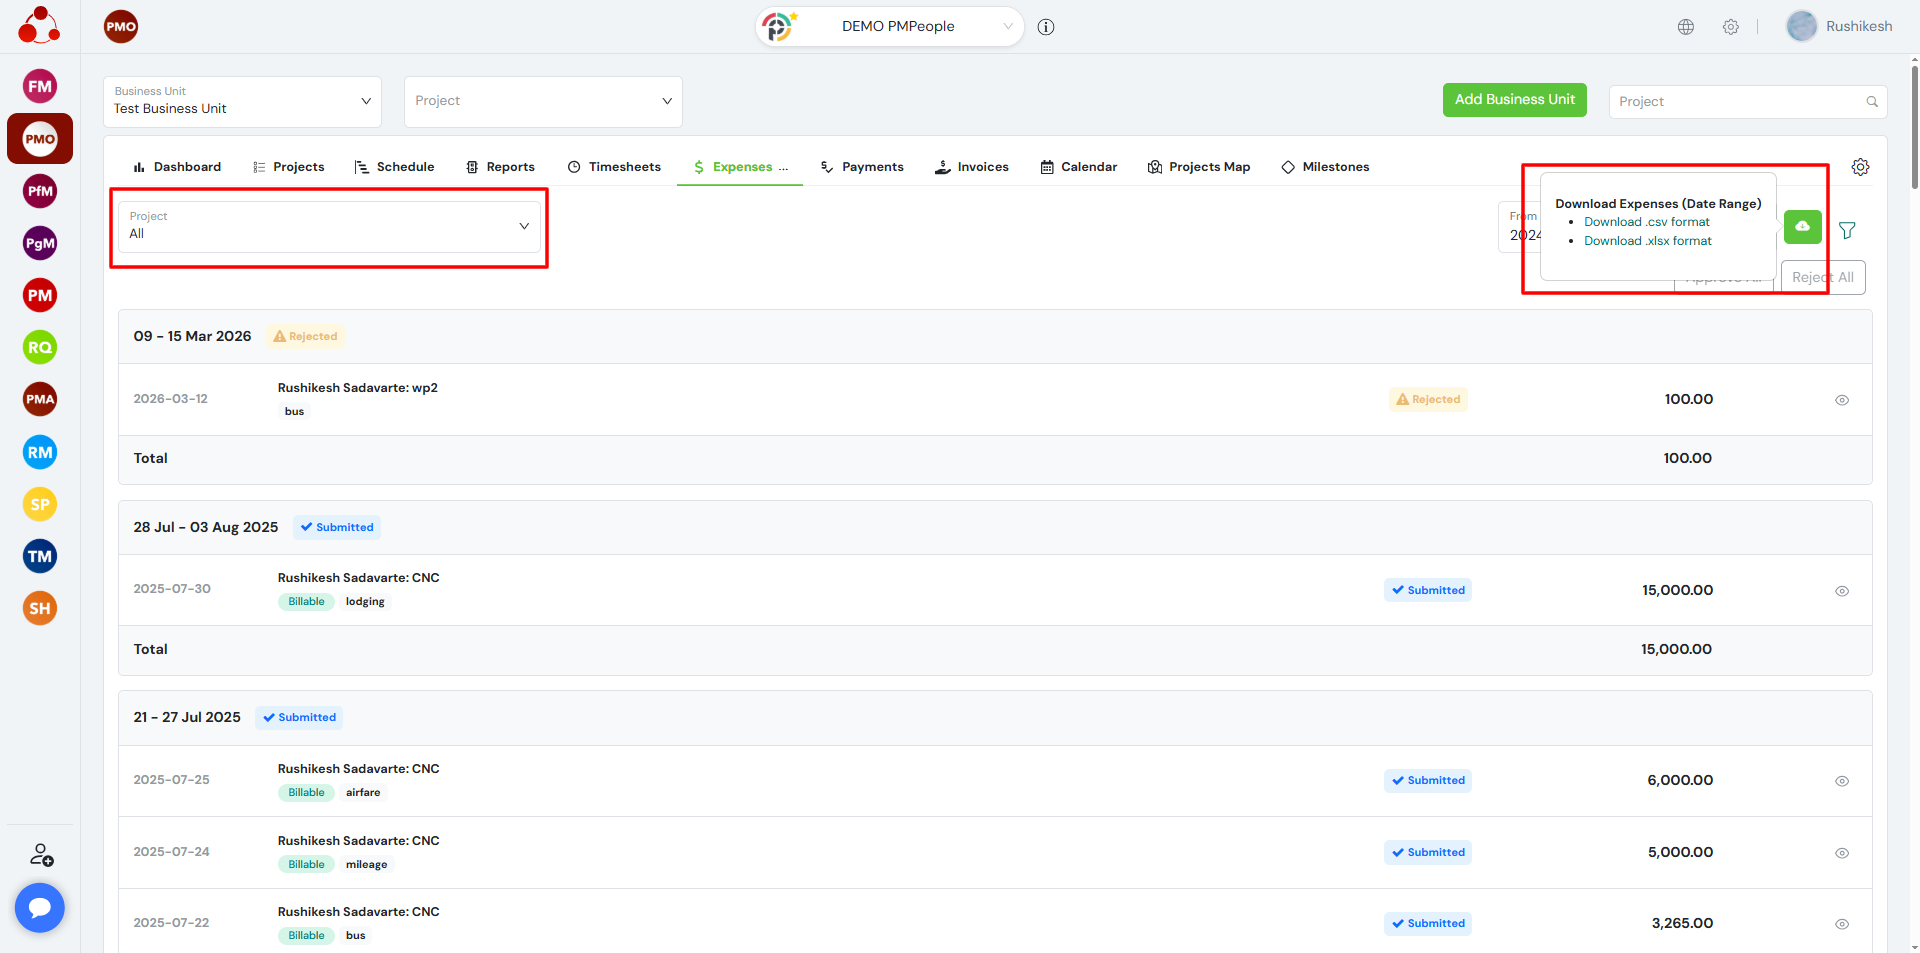The image size is (1920, 953).
Task: Click the info icon beside DEMO PMPeople
Action: click(1046, 27)
